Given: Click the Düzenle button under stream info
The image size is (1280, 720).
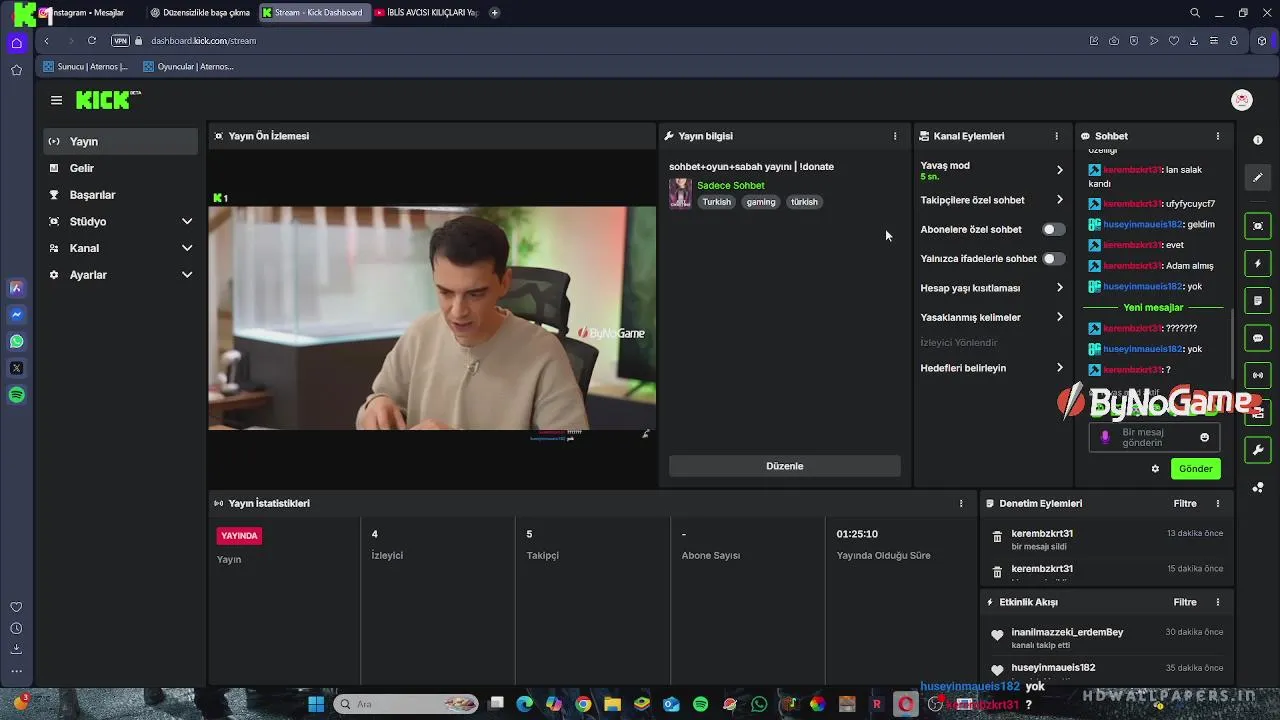Looking at the screenshot, I should 784,466.
